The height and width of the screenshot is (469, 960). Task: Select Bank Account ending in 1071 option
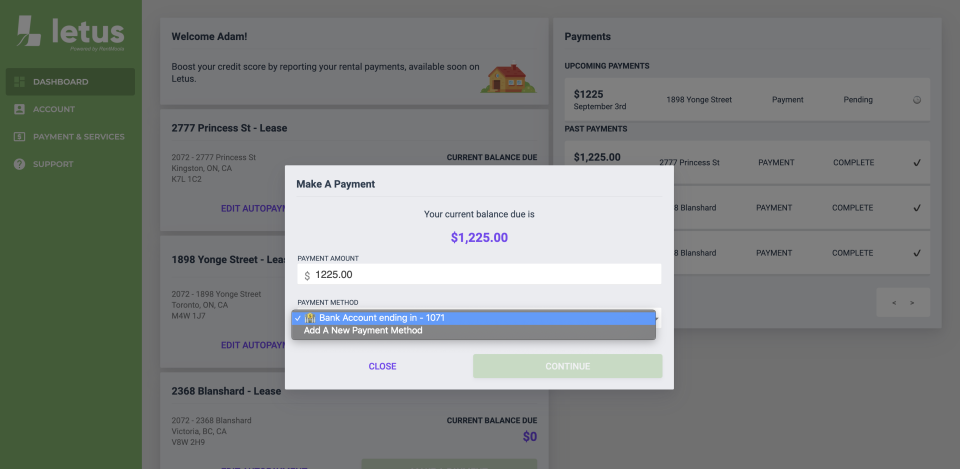click(x=380, y=318)
